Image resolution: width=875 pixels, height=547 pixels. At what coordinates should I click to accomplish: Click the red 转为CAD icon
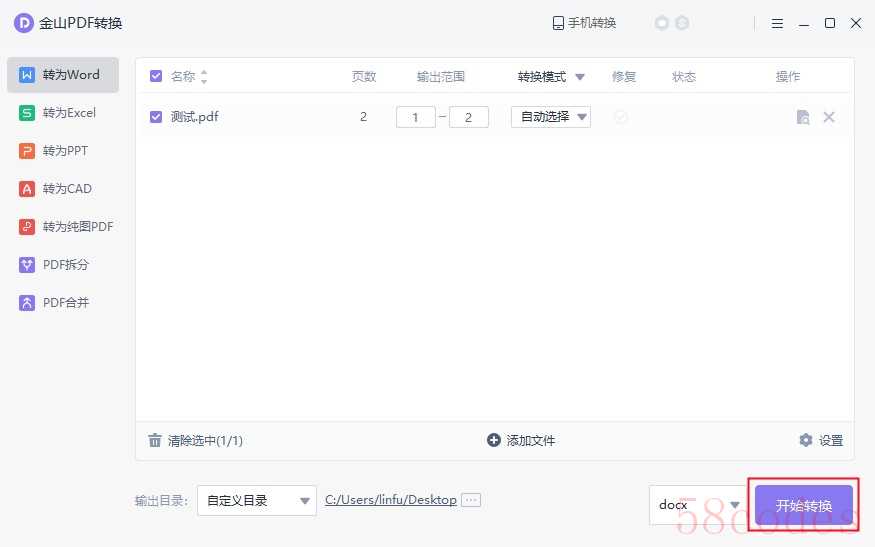26,189
